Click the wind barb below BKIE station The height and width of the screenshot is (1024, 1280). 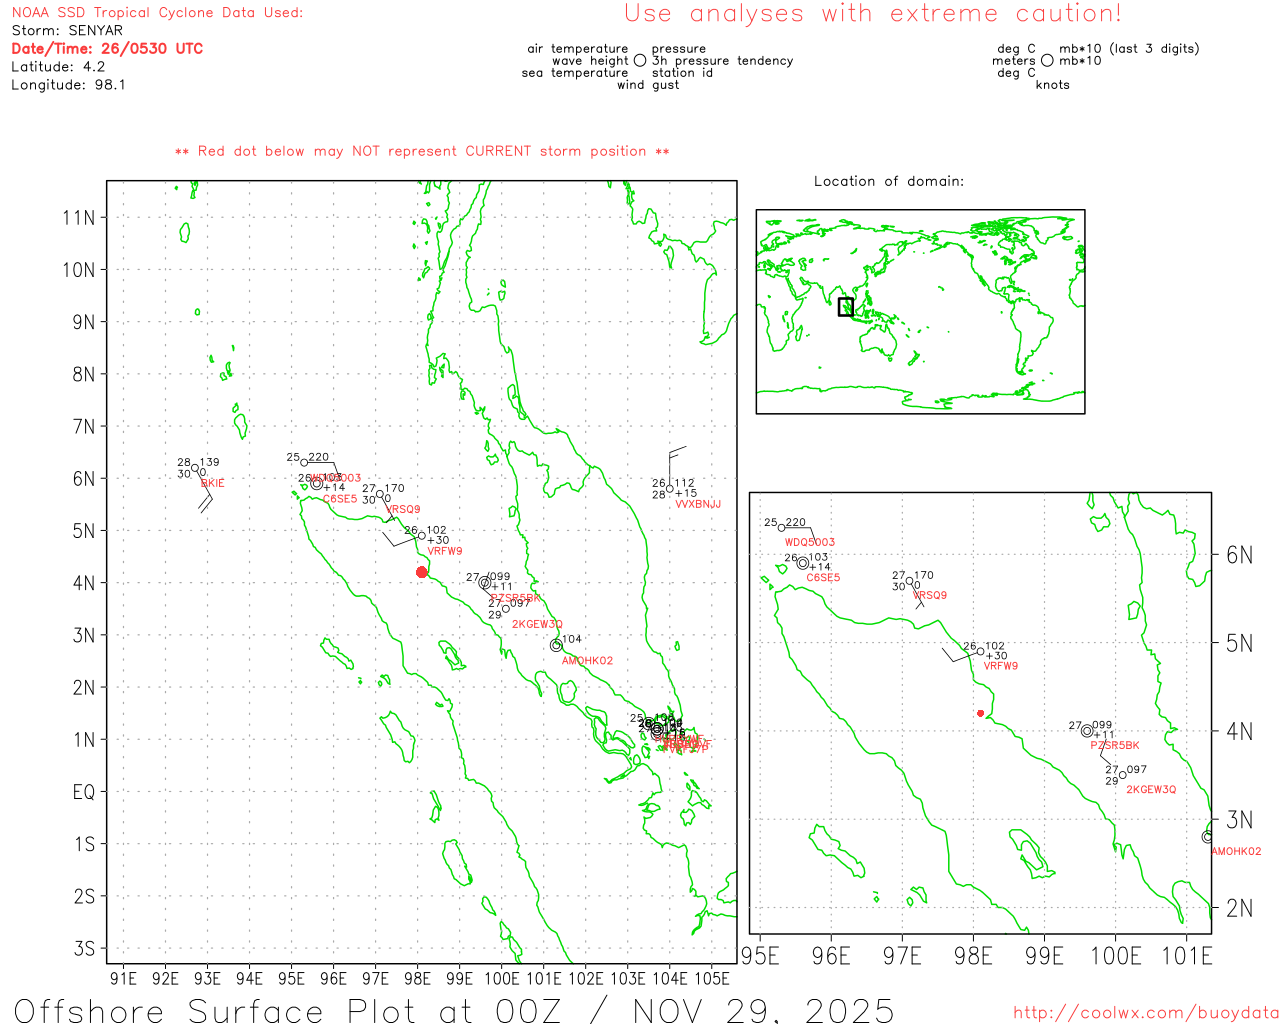coord(204,501)
